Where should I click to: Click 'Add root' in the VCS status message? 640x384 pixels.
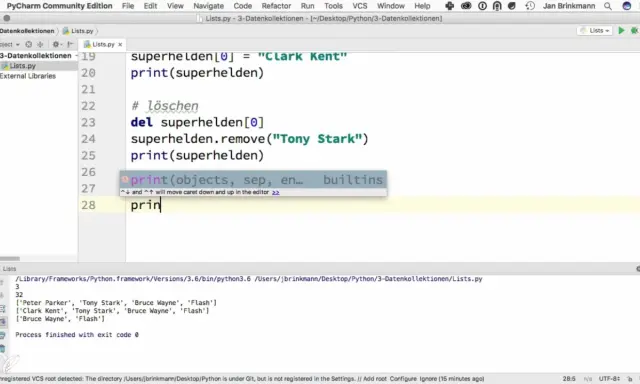[374, 379]
